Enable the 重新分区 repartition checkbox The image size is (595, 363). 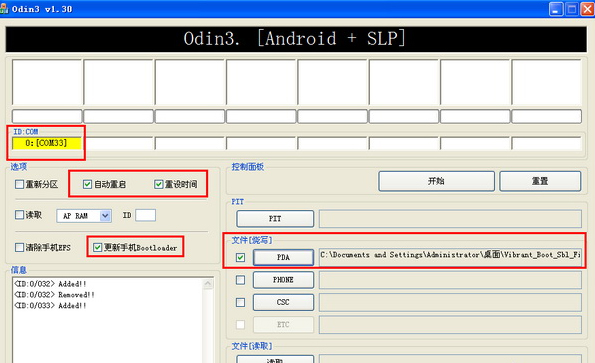[x=19, y=184]
